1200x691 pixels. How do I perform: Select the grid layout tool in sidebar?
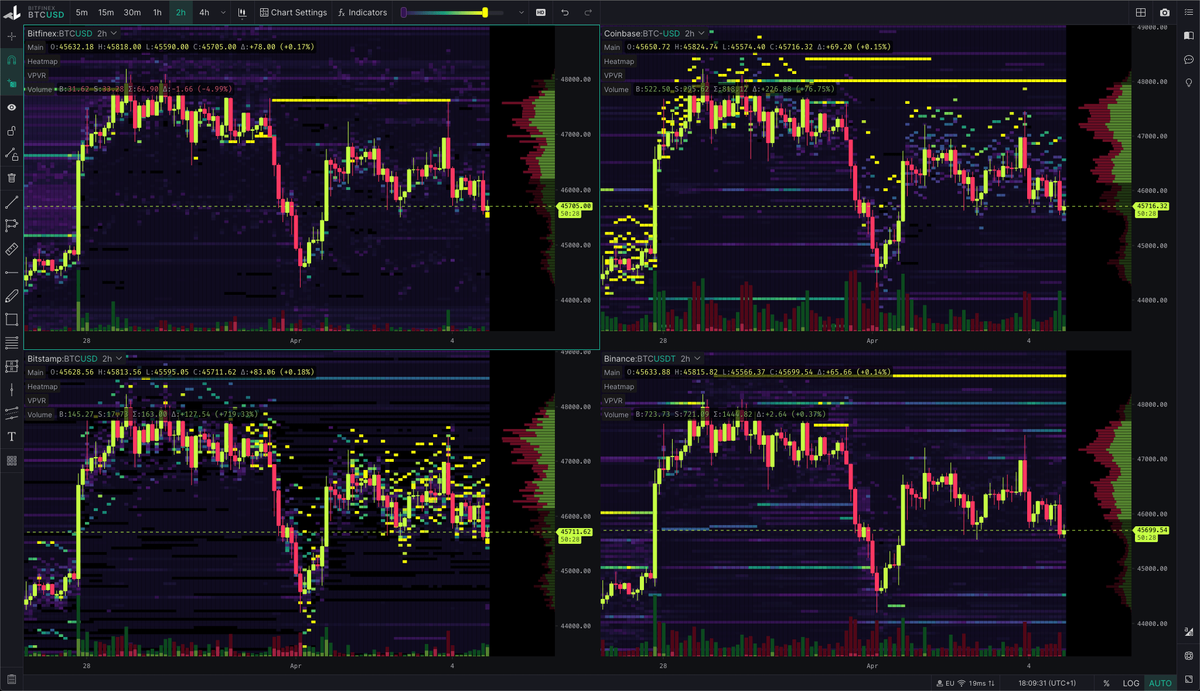(x=11, y=367)
